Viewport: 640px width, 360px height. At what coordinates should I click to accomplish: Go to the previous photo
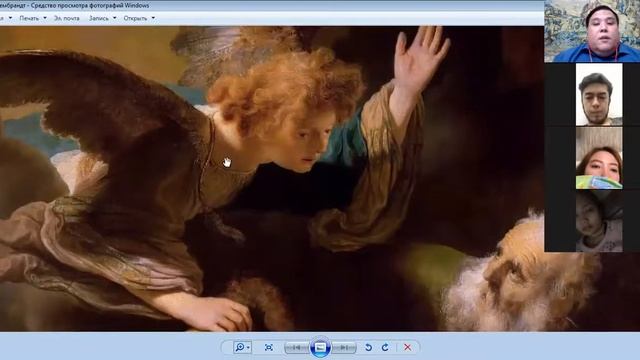297,348
